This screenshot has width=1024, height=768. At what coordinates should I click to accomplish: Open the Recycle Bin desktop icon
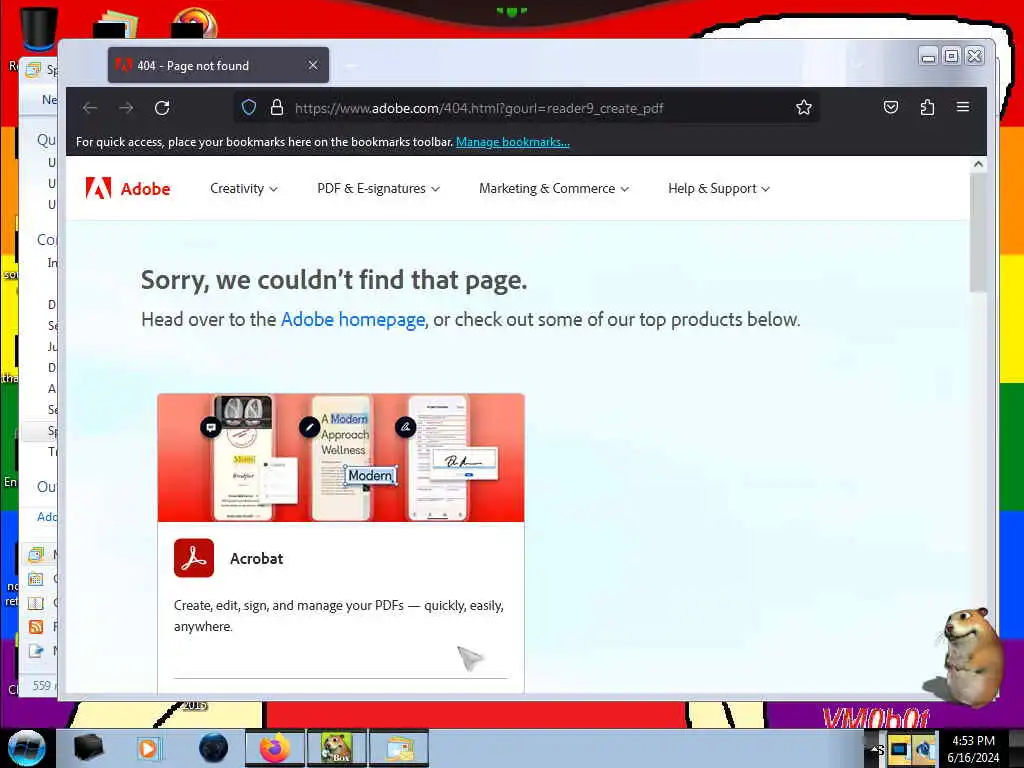(x=37, y=27)
